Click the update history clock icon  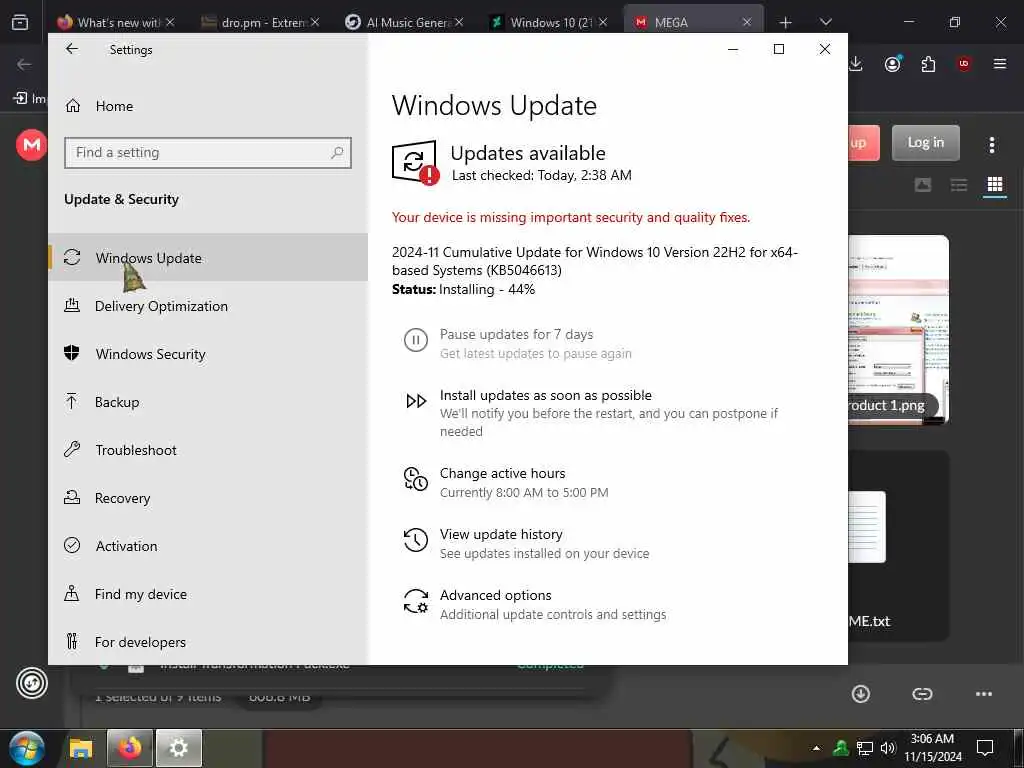(x=415, y=540)
